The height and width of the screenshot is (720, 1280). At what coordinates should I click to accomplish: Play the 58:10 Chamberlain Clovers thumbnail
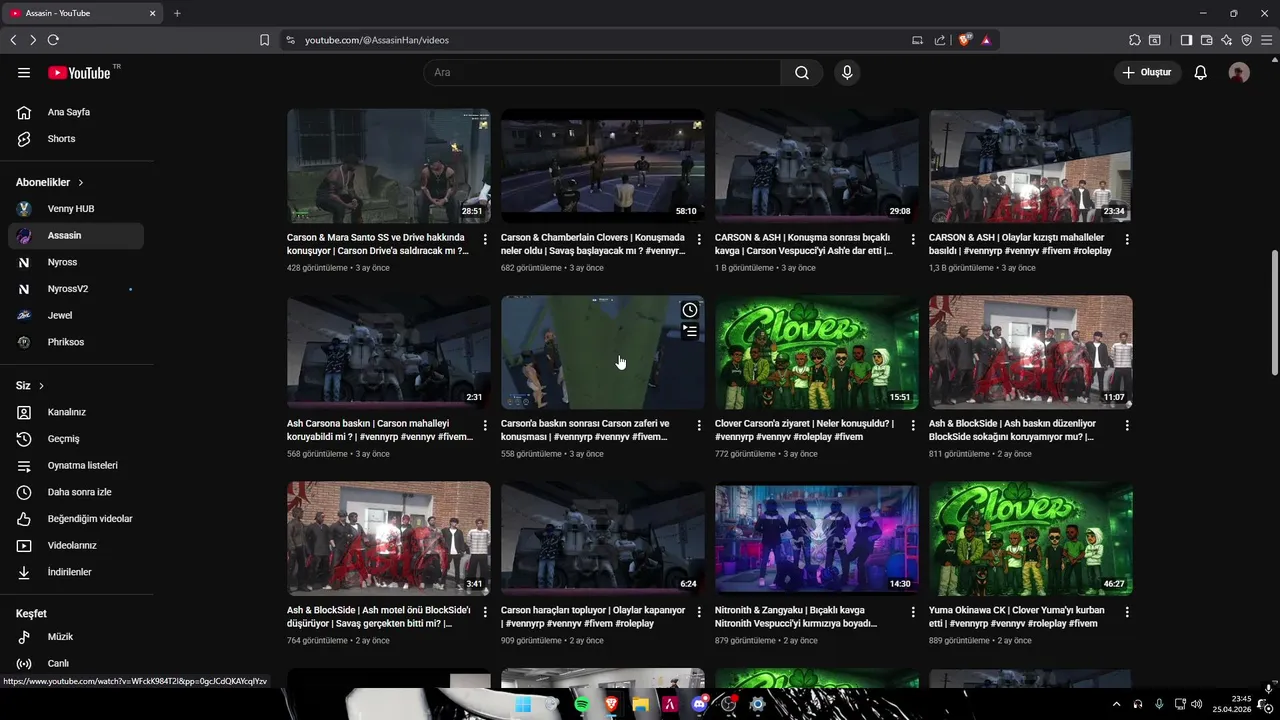tap(603, 166)
